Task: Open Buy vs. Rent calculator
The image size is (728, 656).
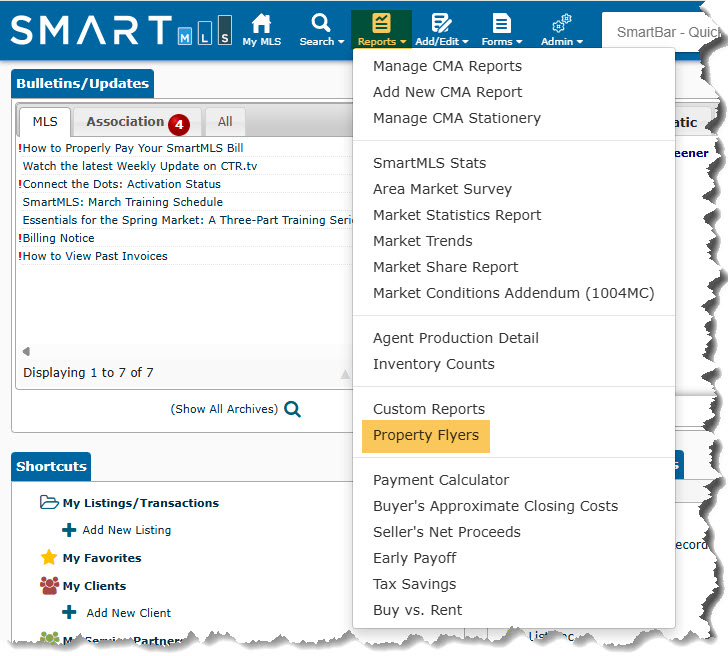Action: pyautogui.click(x=417, y=610)
